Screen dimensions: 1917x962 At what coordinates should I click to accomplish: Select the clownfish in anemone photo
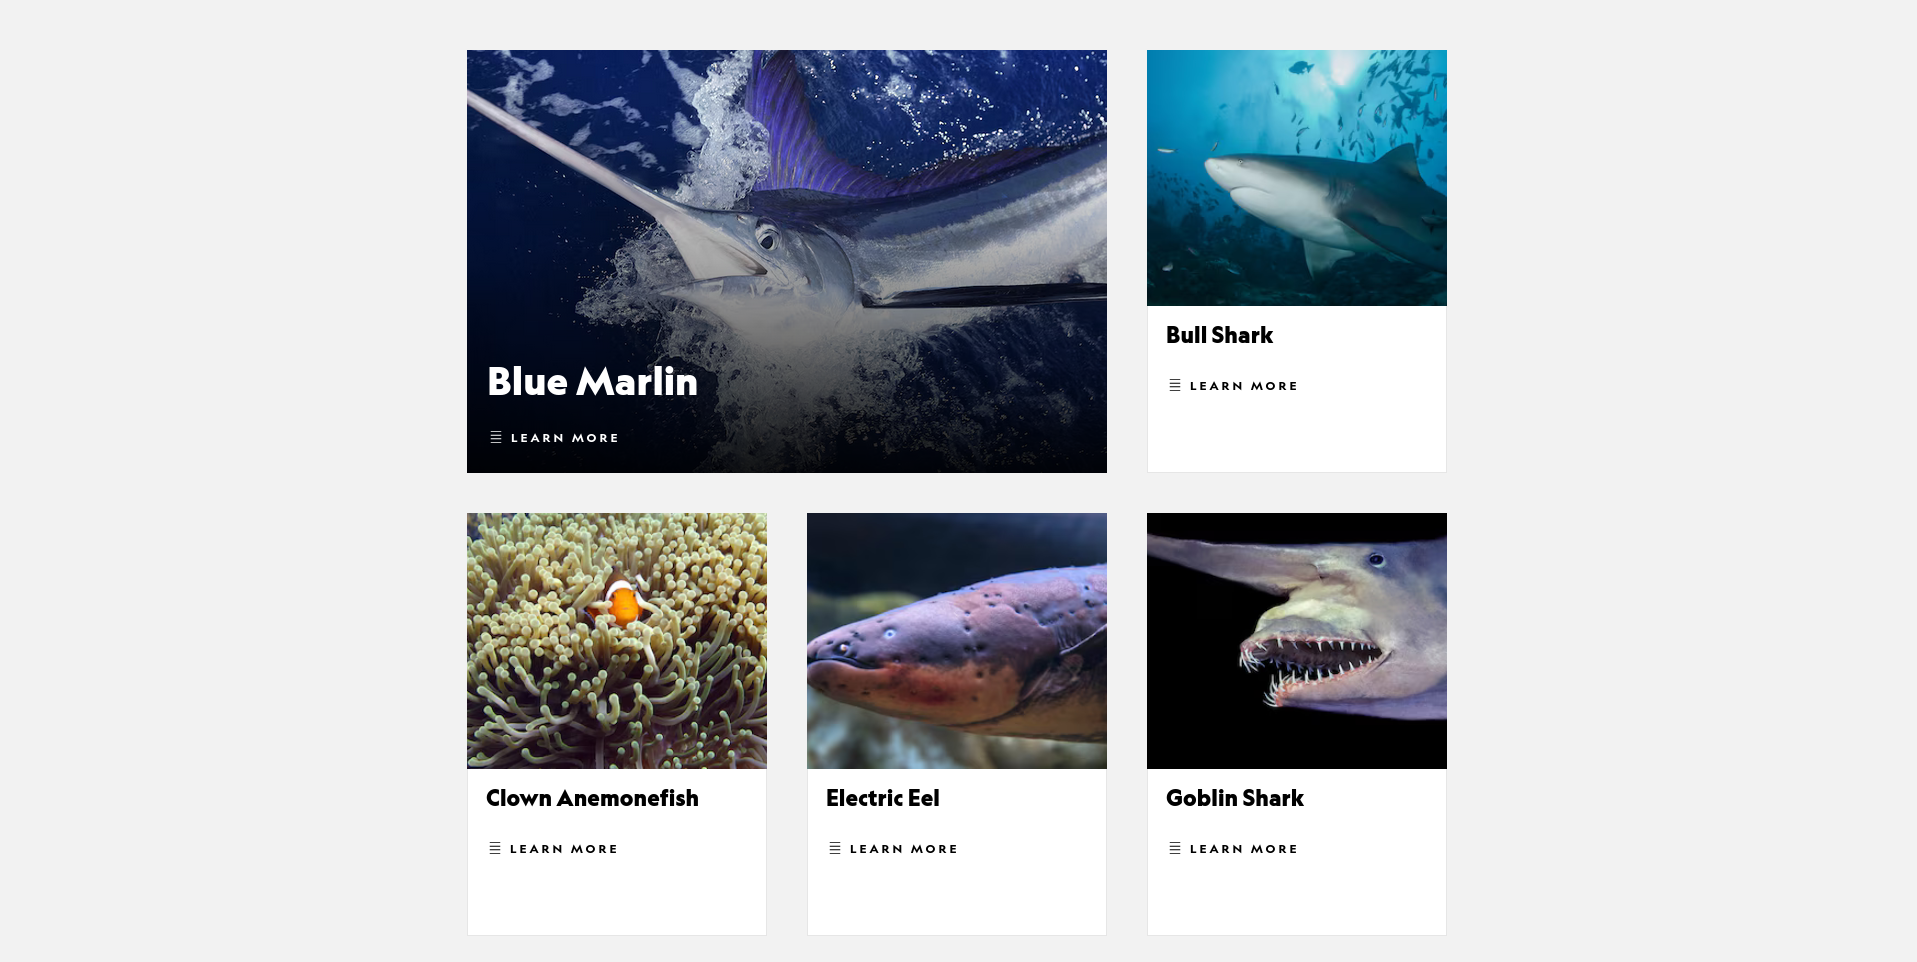(617, 641)
